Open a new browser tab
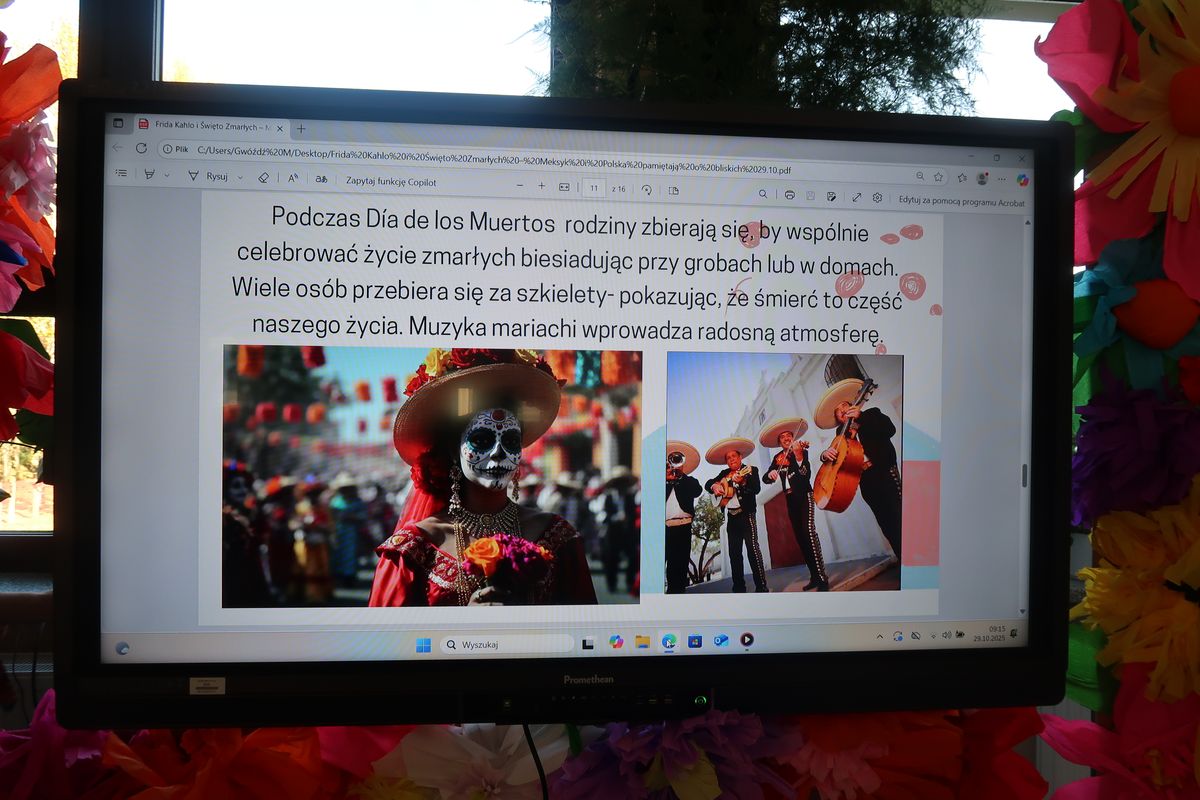The height and width of the screenshot is (800, 1200). pos(301,128)
